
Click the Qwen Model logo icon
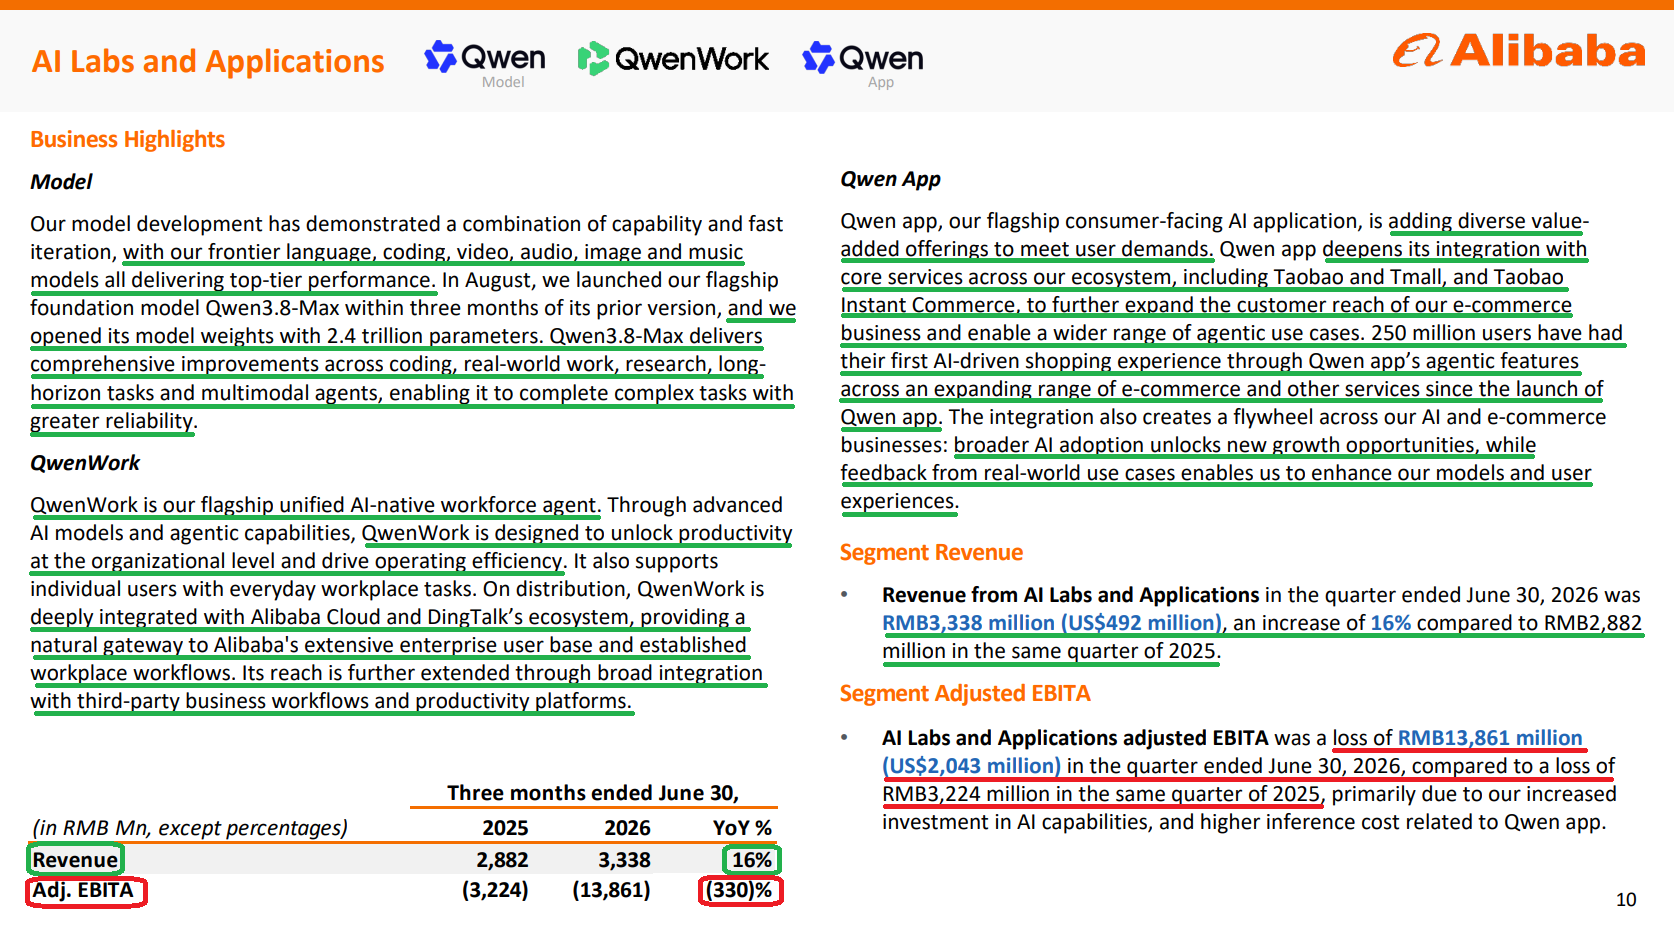[440, 57]
